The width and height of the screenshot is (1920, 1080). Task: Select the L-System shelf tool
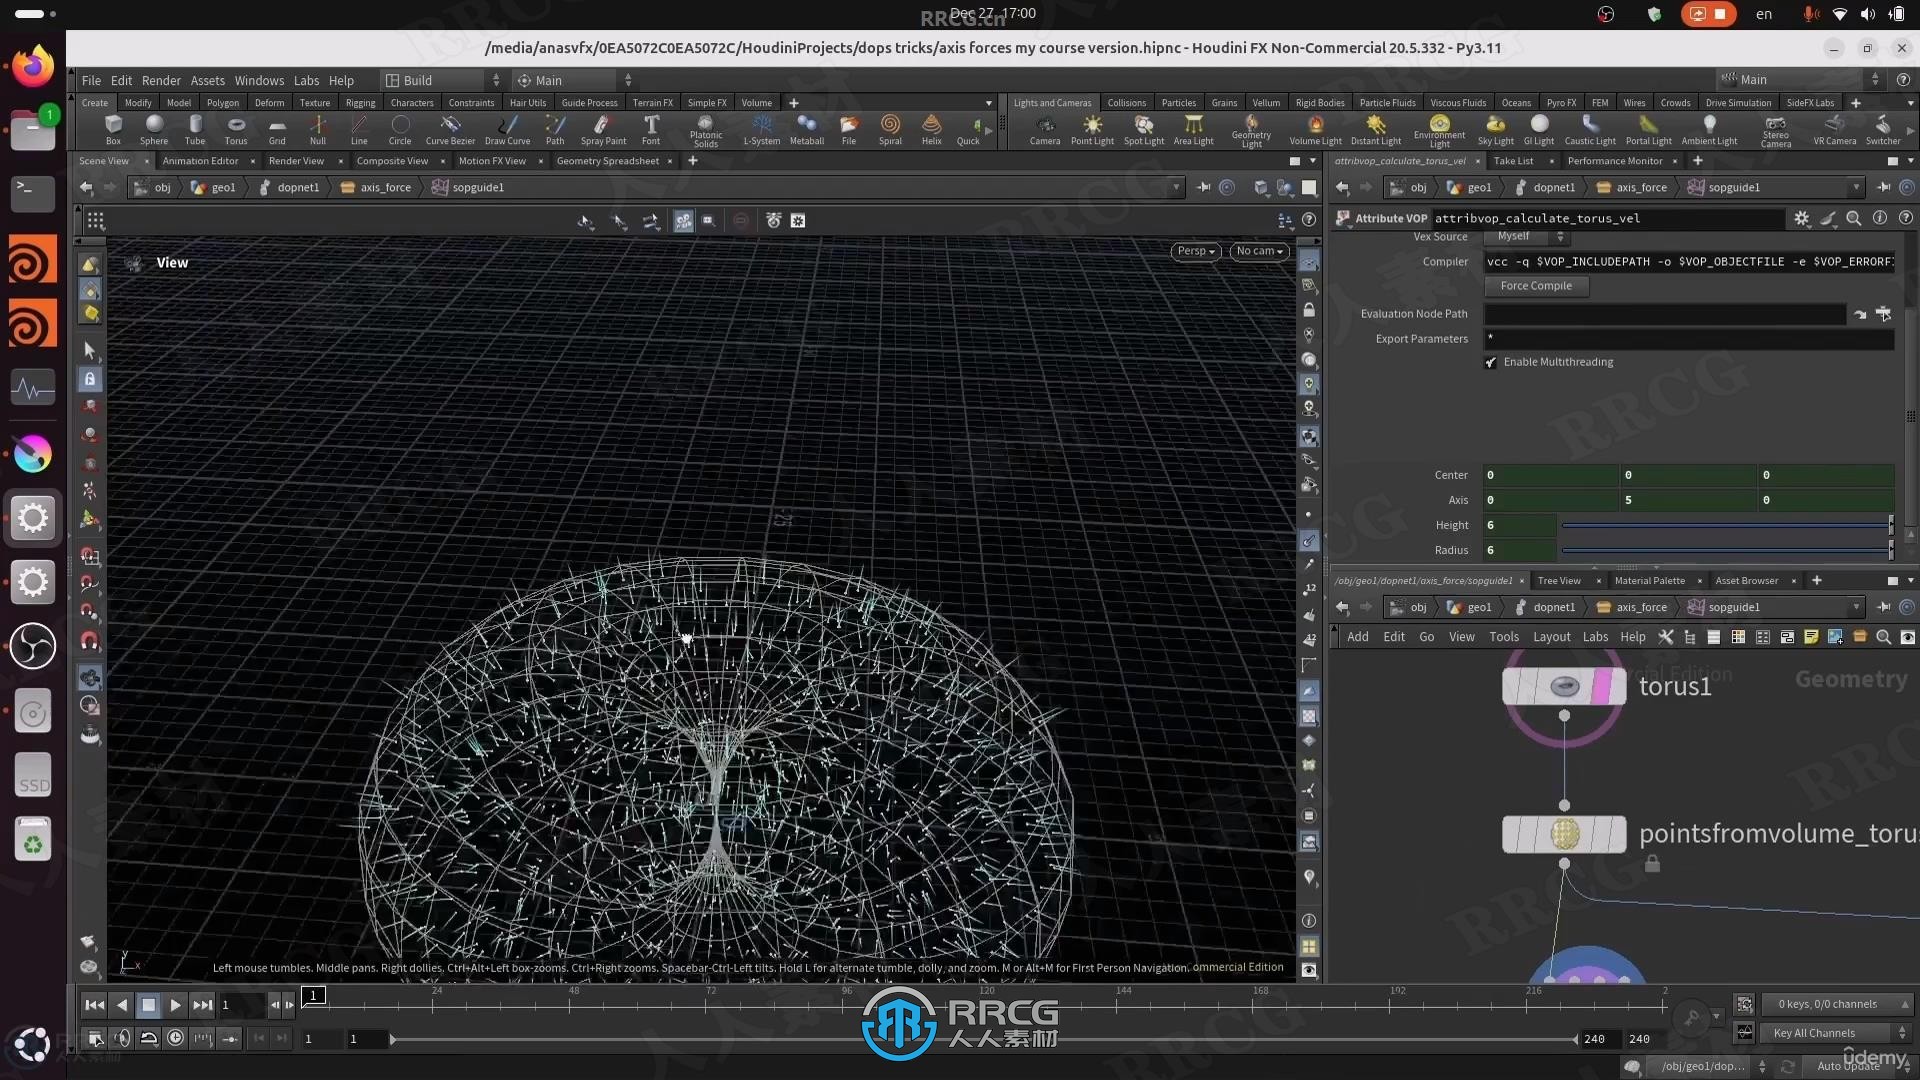(762, 128)
